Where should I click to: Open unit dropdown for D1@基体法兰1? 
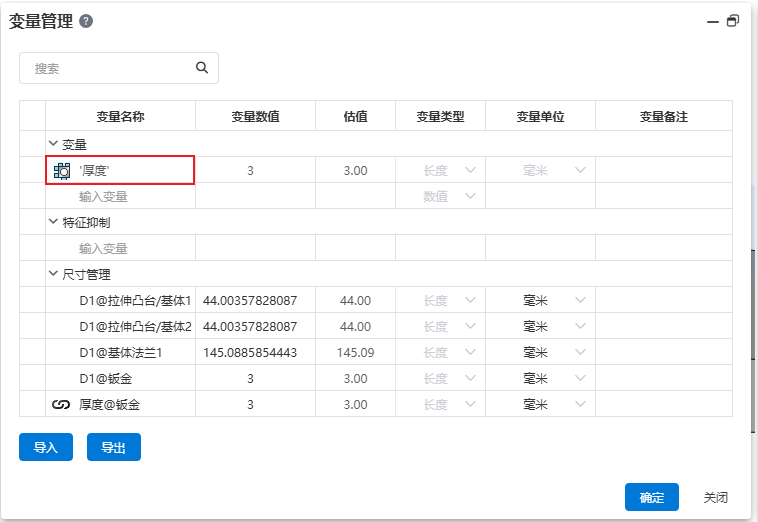pyautogui.click(x=579, y=353)
